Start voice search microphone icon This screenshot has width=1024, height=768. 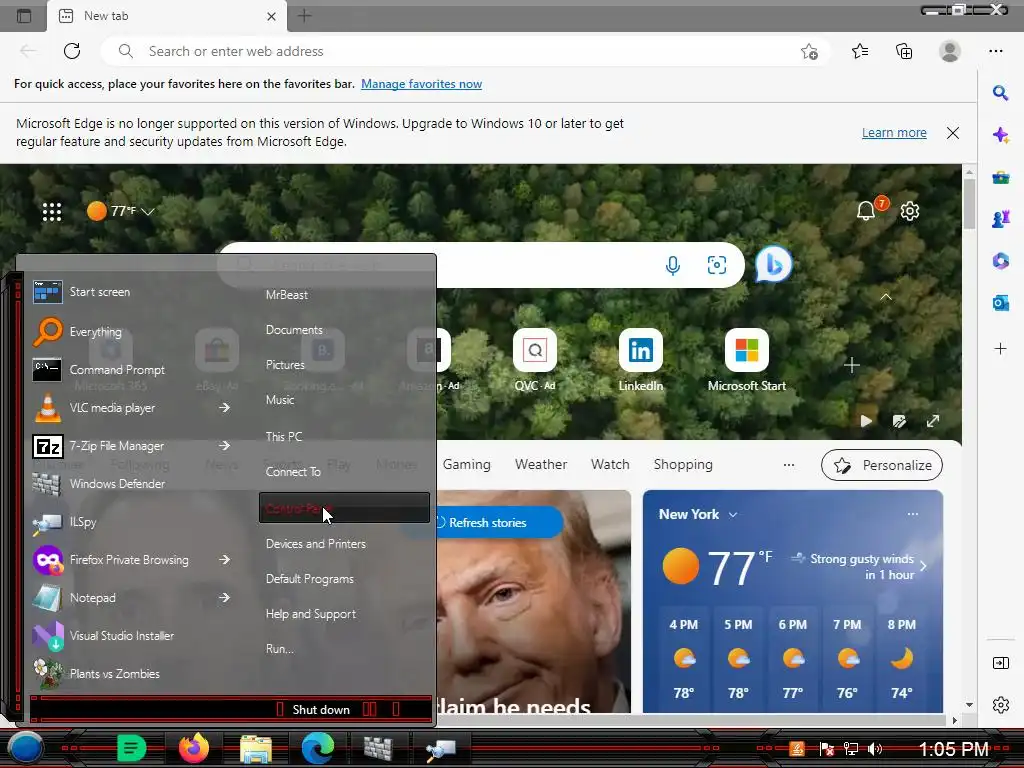click(673, 265)
